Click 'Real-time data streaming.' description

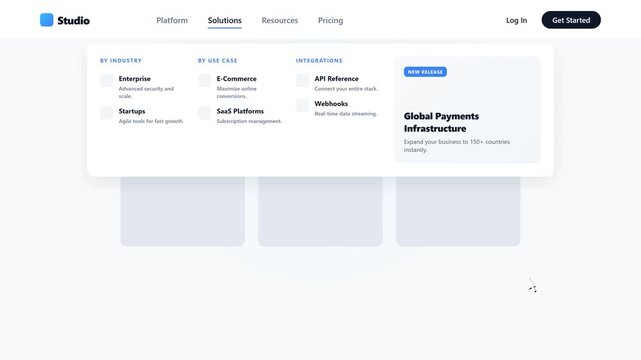click(x=346, y=114)
